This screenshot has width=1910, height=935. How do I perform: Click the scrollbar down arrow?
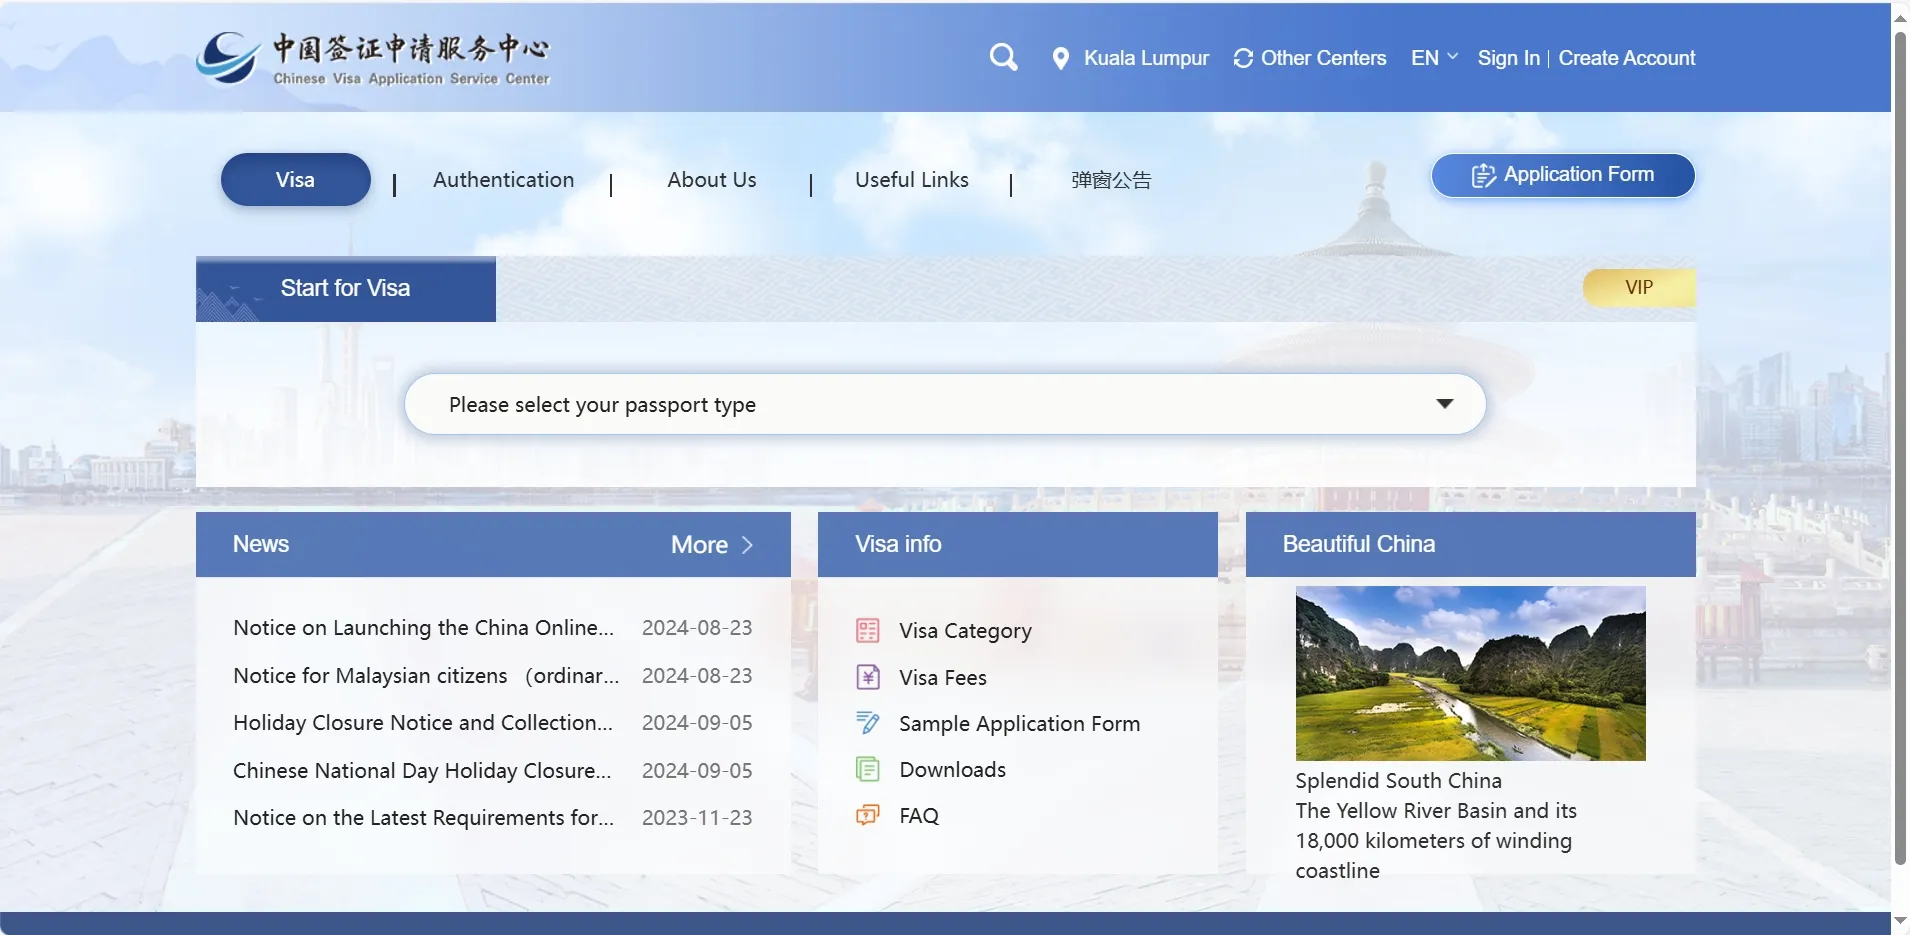pos(1898,920)
